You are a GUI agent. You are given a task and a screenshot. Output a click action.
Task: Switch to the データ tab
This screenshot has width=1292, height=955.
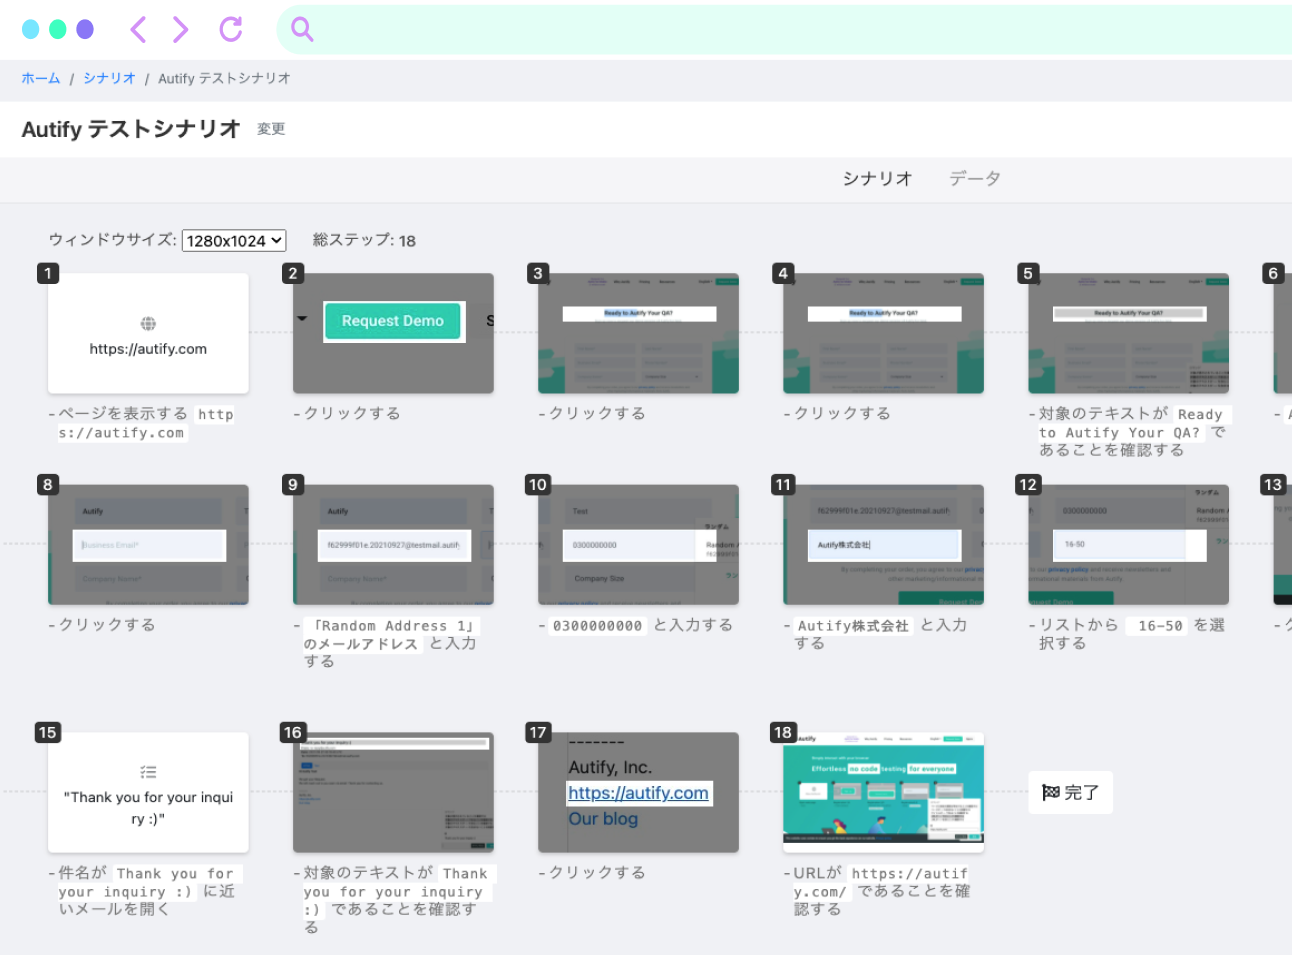click(974, 179)
